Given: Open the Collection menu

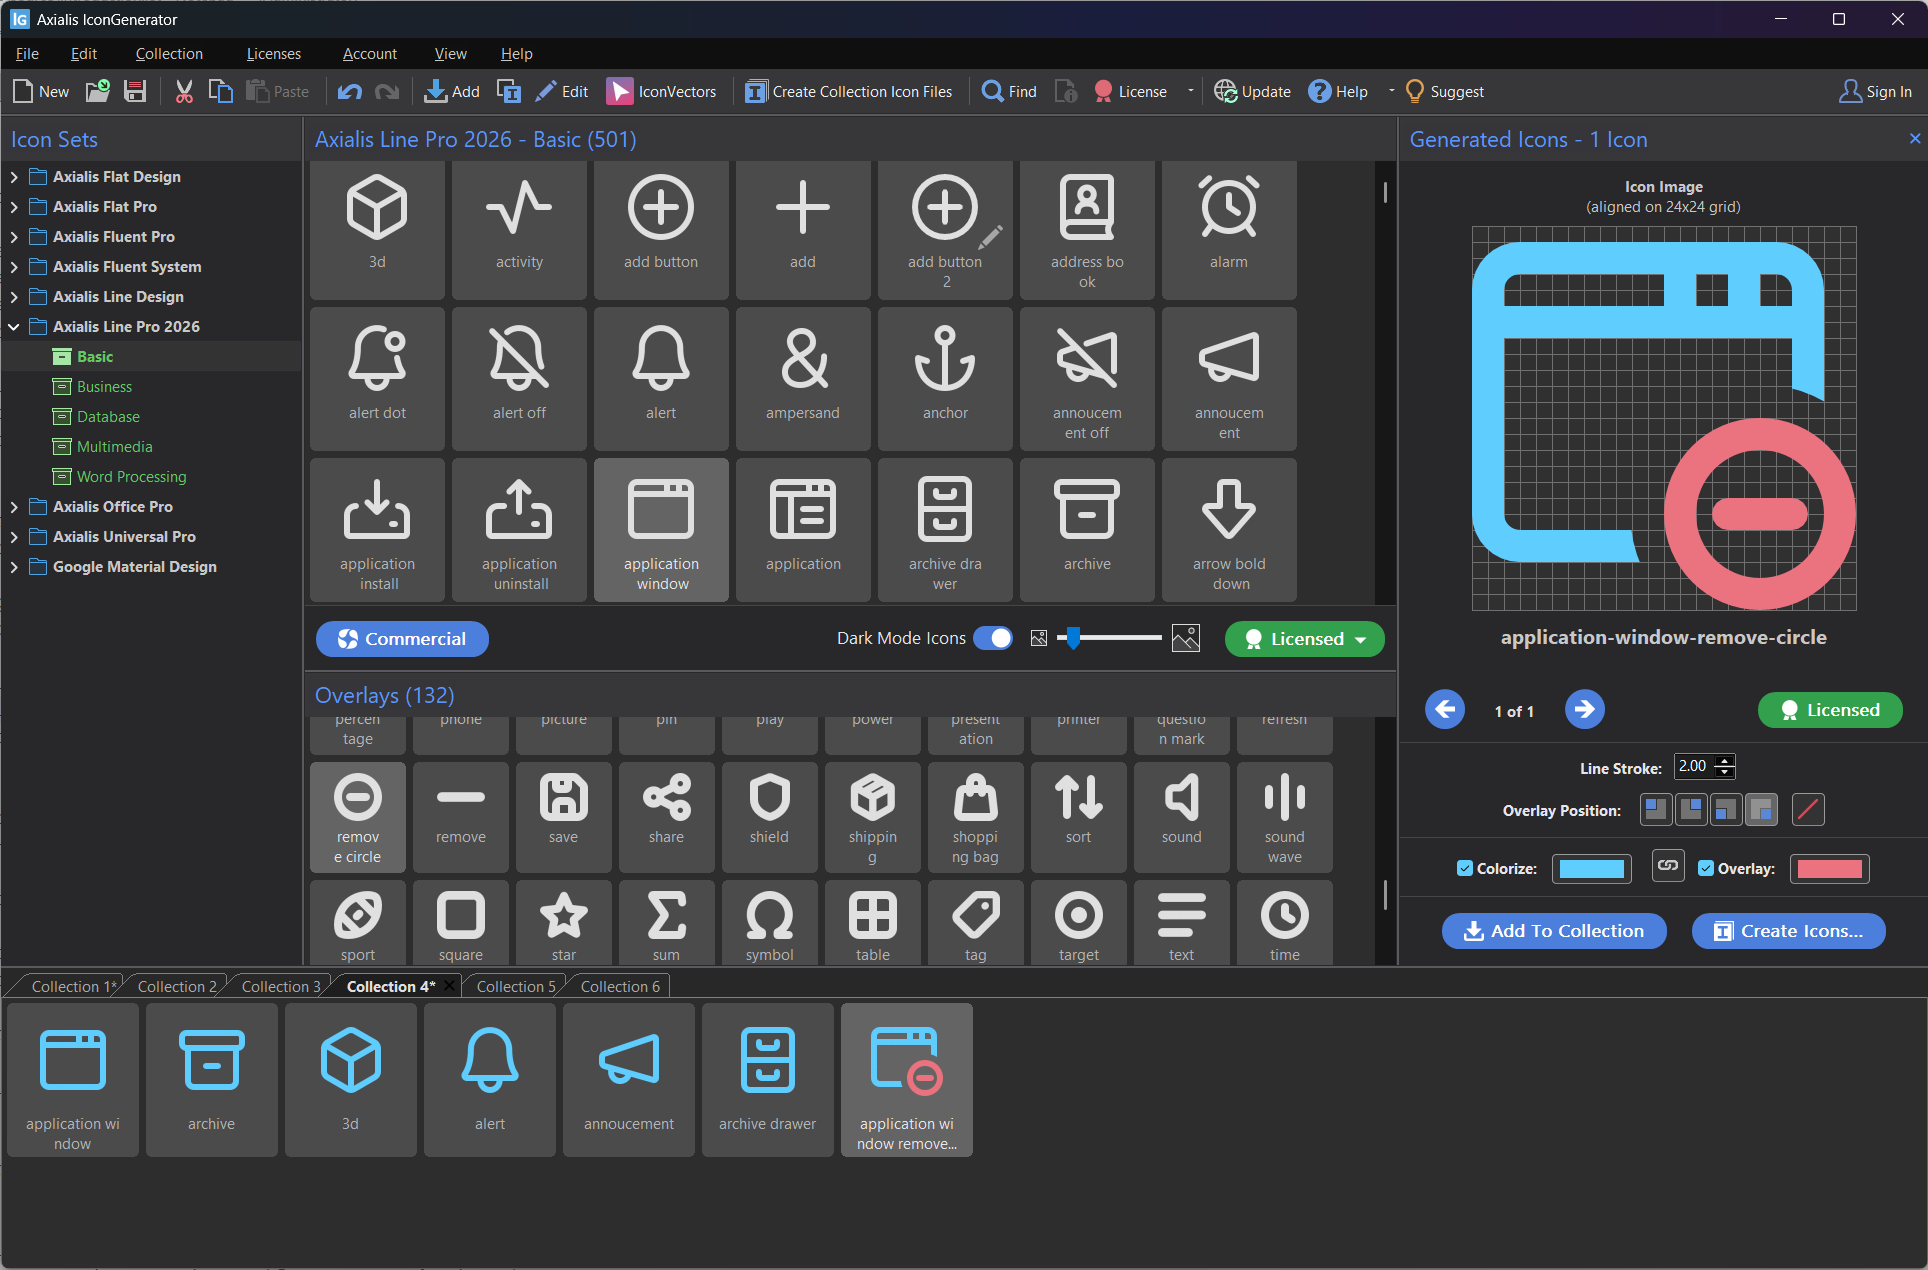Looking at the screenshot, I should pyautogui.click(x=168, y=53).
